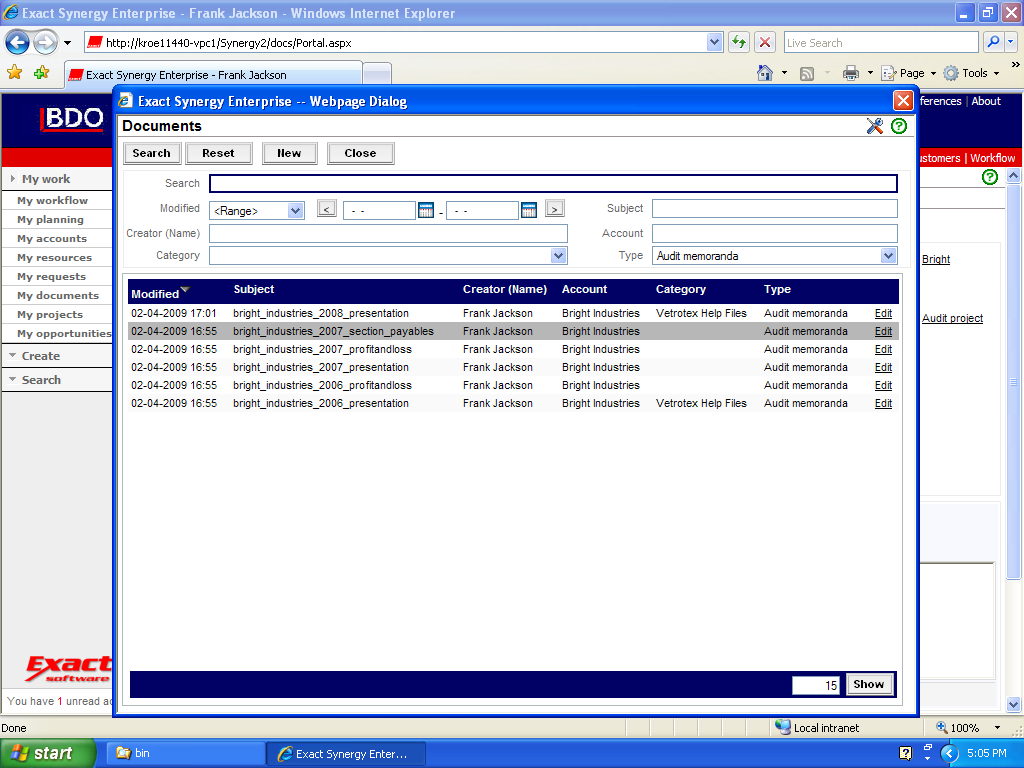Open the About link on portal
1024x768 pixels.
coord(985,101)
